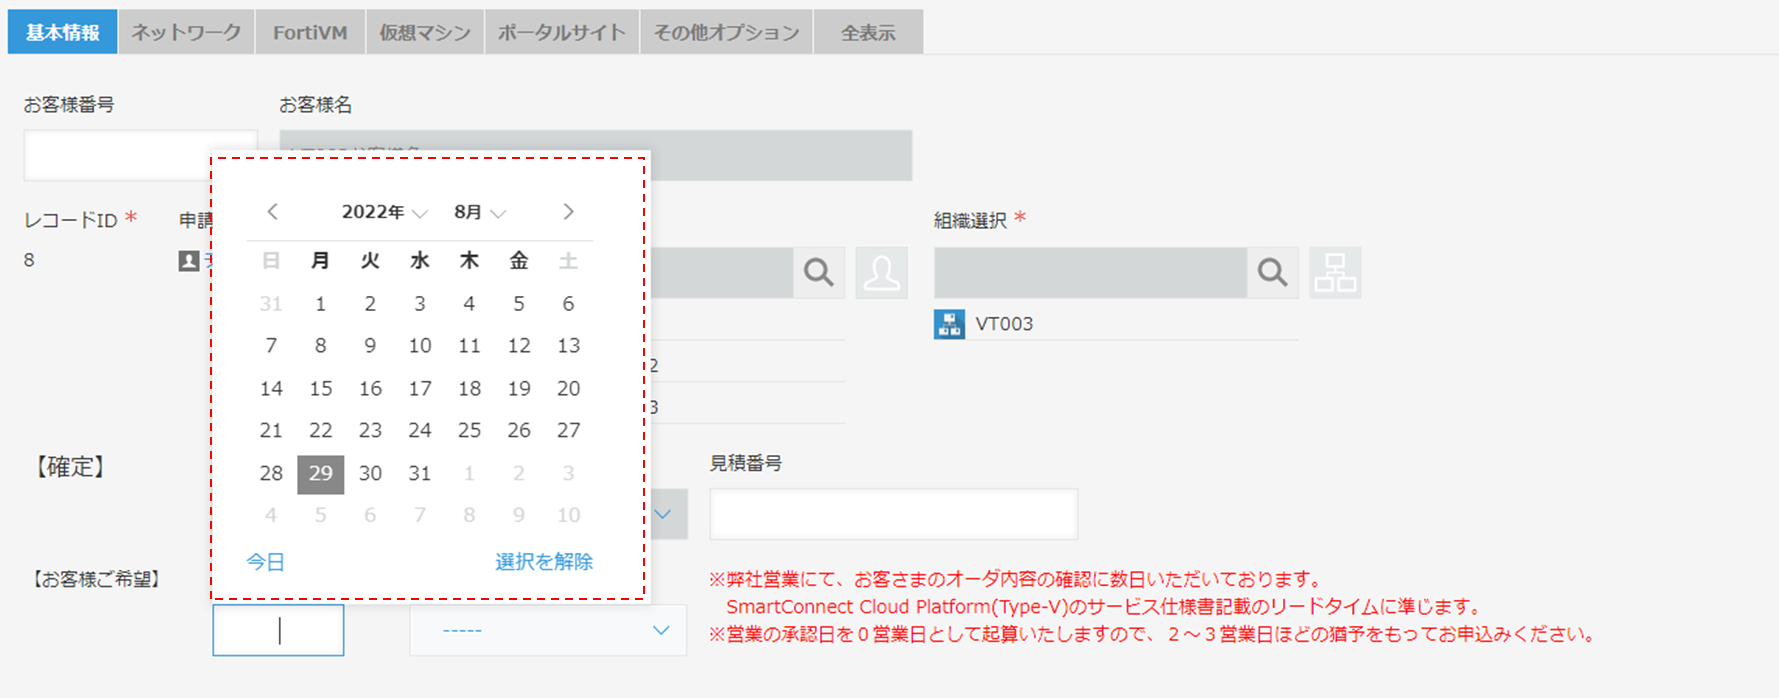Pick date 20 in the calendar
1779x698 pixels.
[569, 388]
